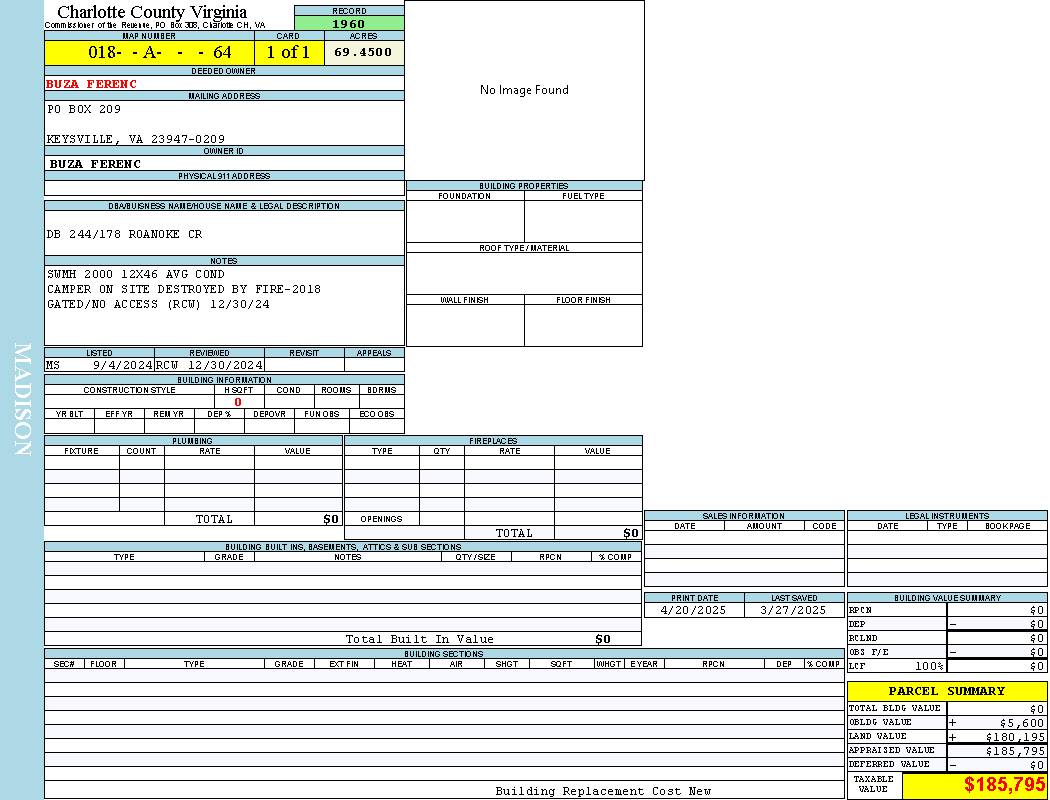The height and width of the screenshot is (800, 1050).
Task: Click the red taxable value $185,795
Action: pos(1004,785)
